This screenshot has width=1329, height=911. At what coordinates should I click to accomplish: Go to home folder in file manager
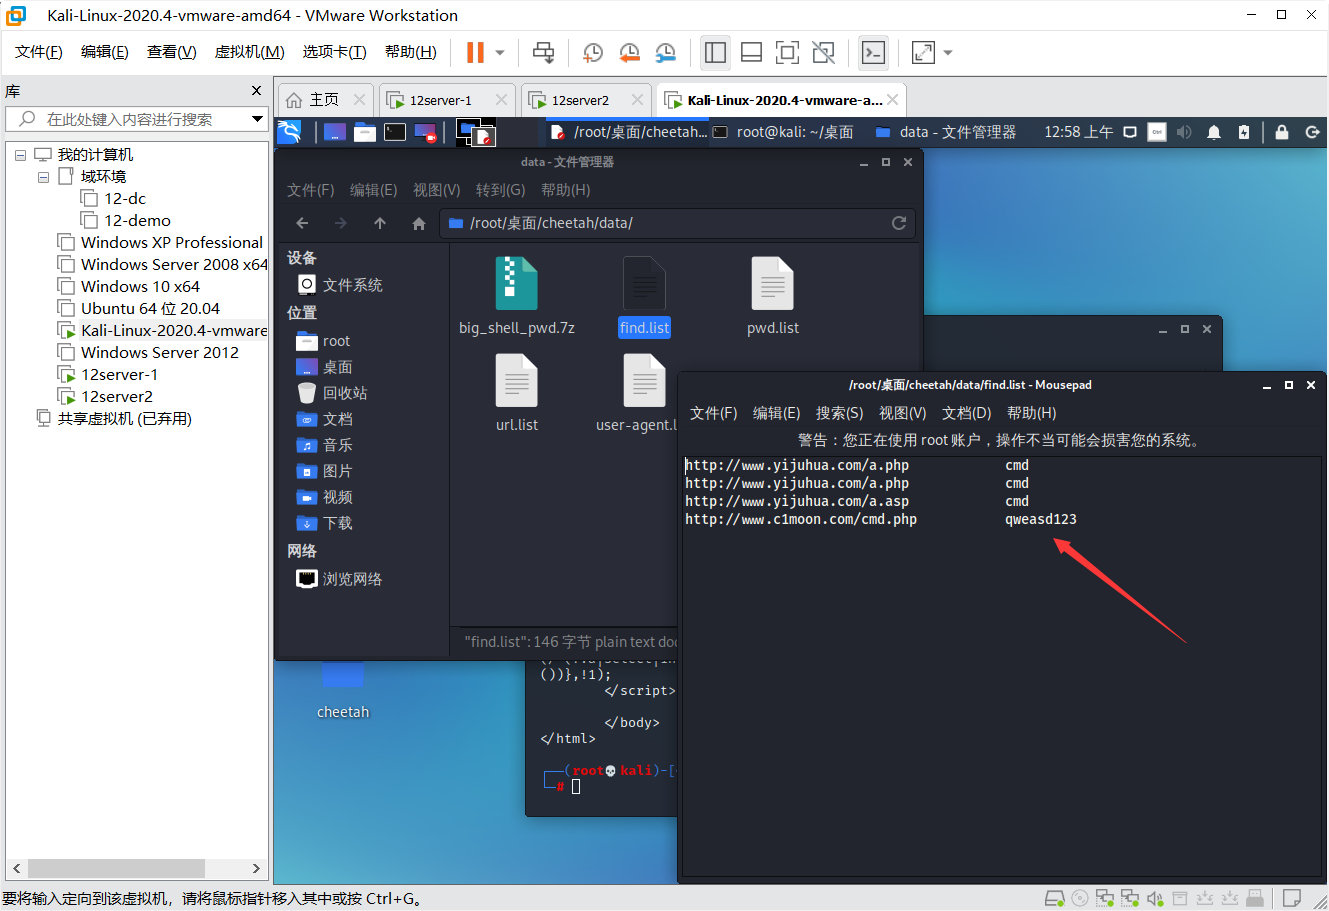click(x=419, y=223)
